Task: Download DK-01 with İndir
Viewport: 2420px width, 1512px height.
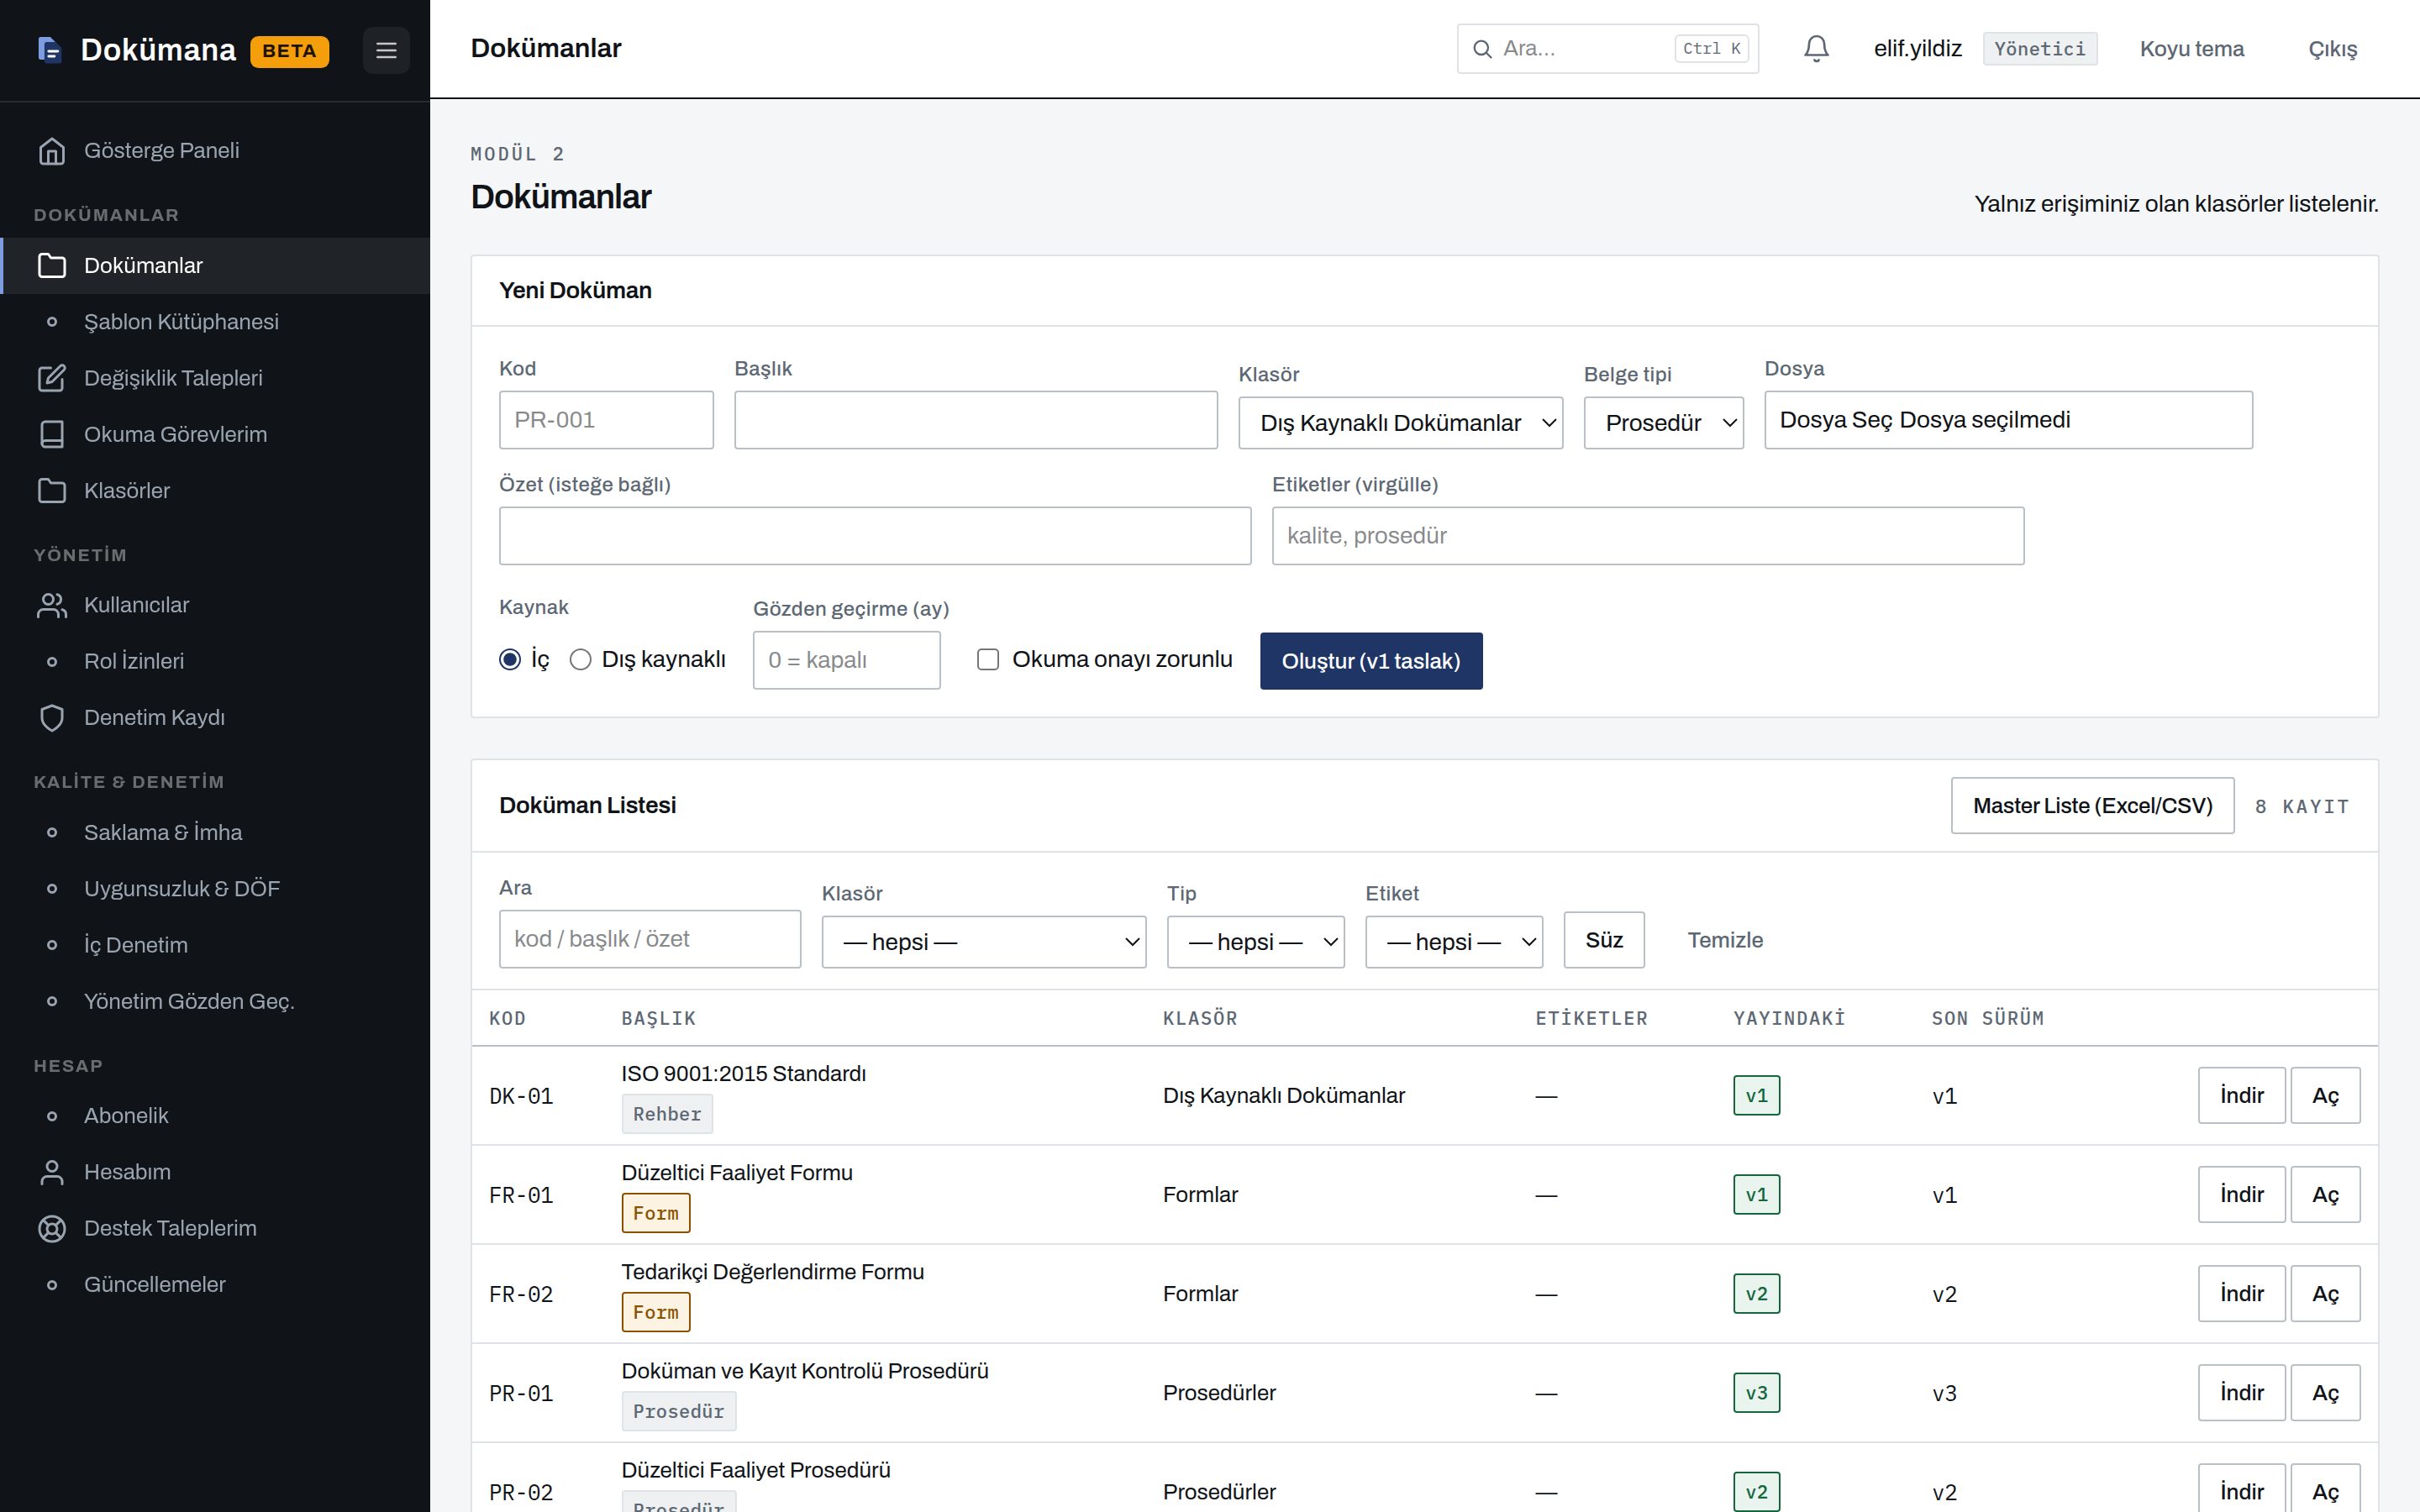Action: click(2241, 1096)
